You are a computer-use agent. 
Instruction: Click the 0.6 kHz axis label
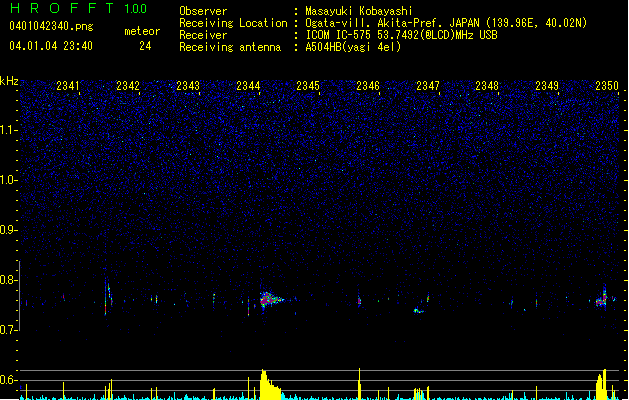click(x=8, y=380)
